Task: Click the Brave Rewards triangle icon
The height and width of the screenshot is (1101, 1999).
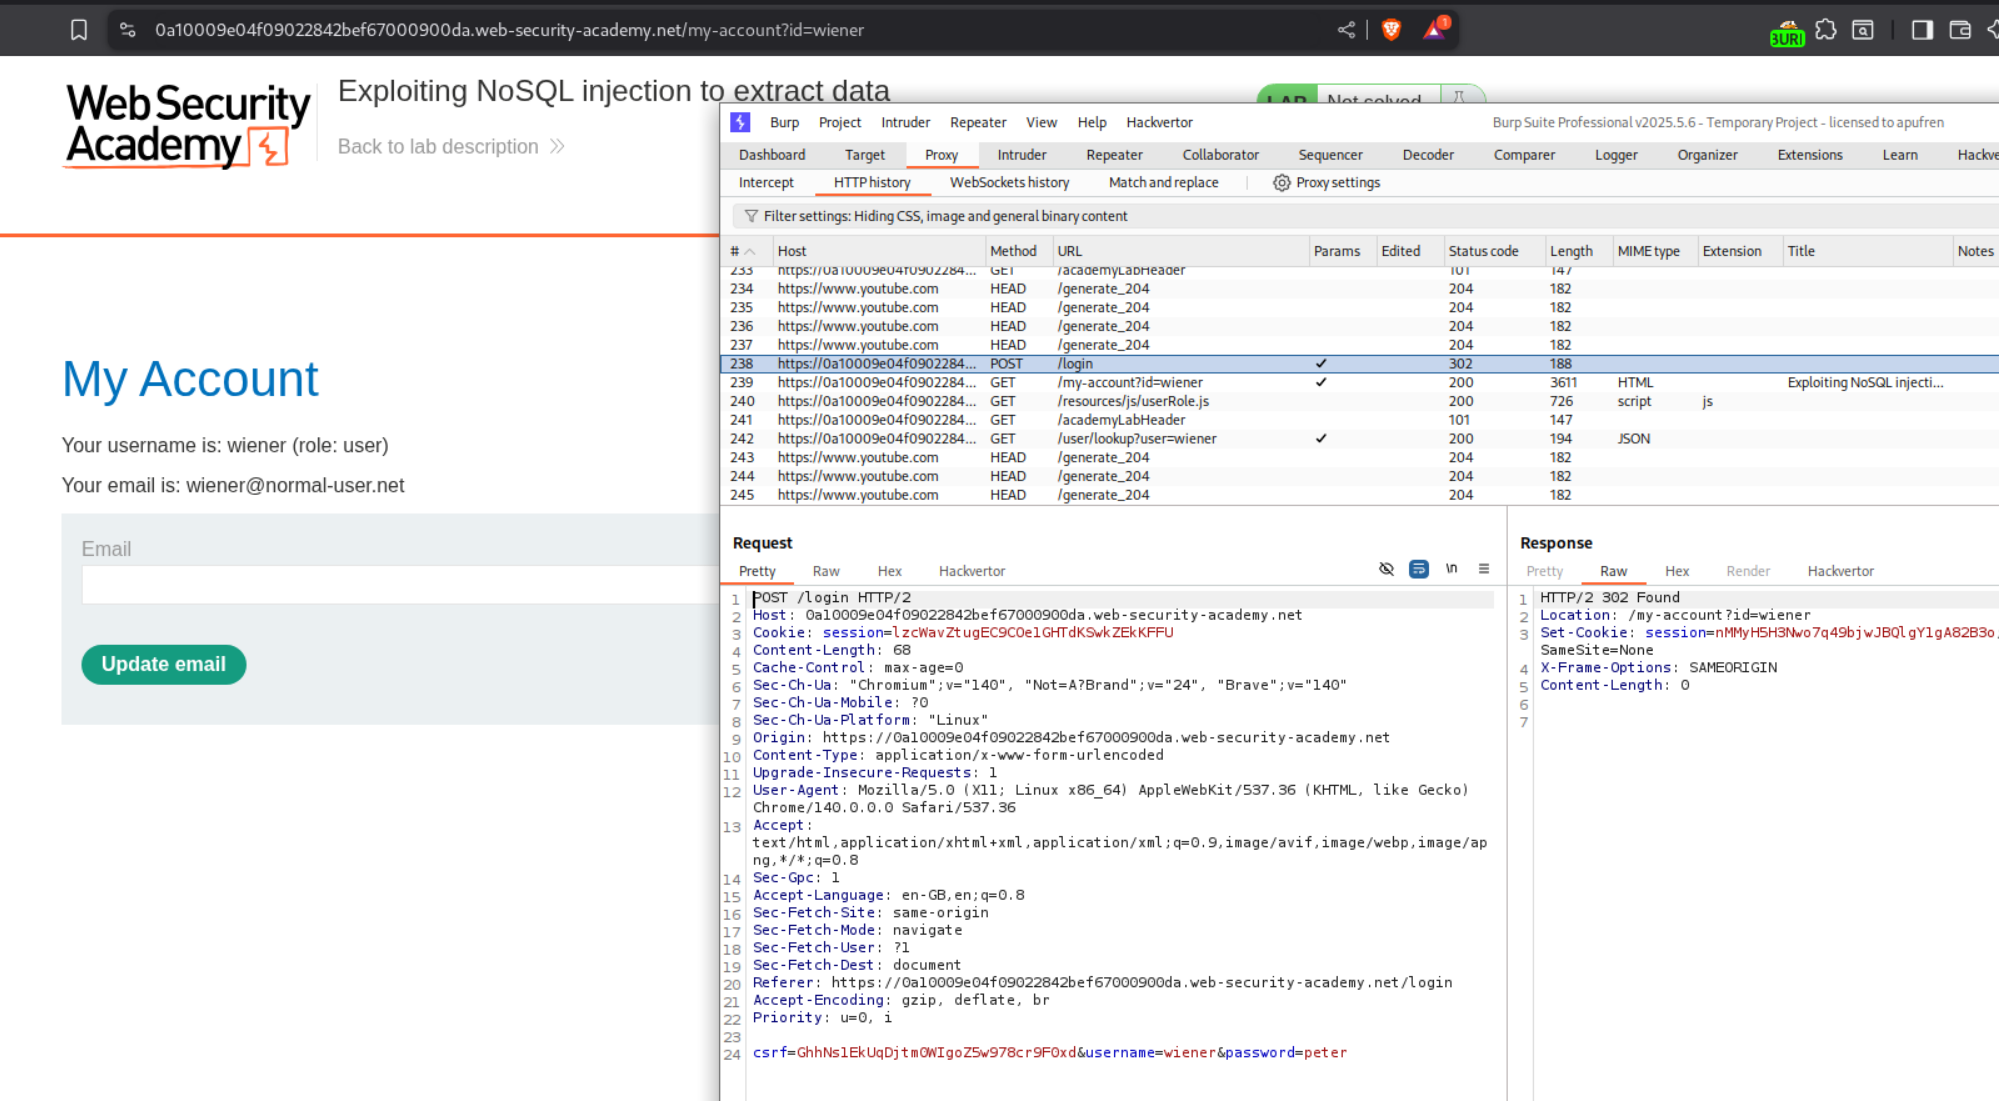Action: tap(1434, 30)
